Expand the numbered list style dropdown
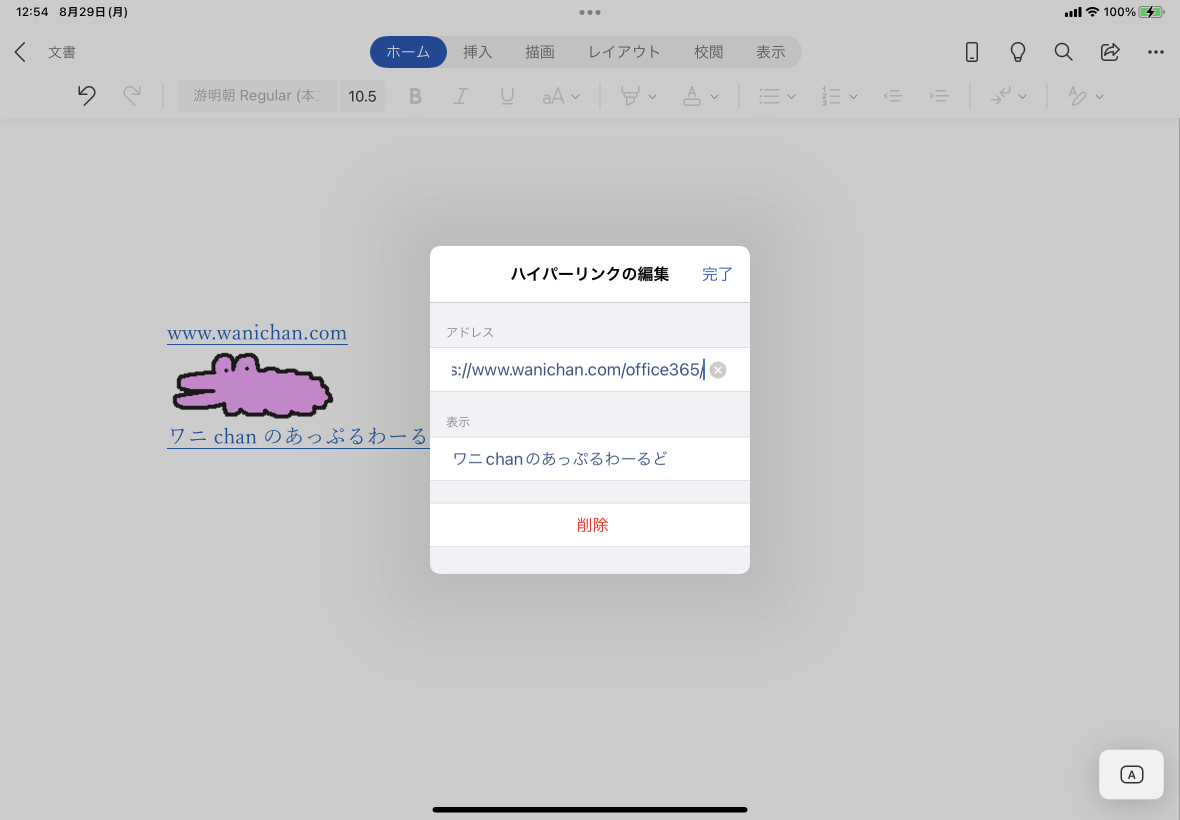The width and height of the screenshot is (1180, 820). [853, 97]
